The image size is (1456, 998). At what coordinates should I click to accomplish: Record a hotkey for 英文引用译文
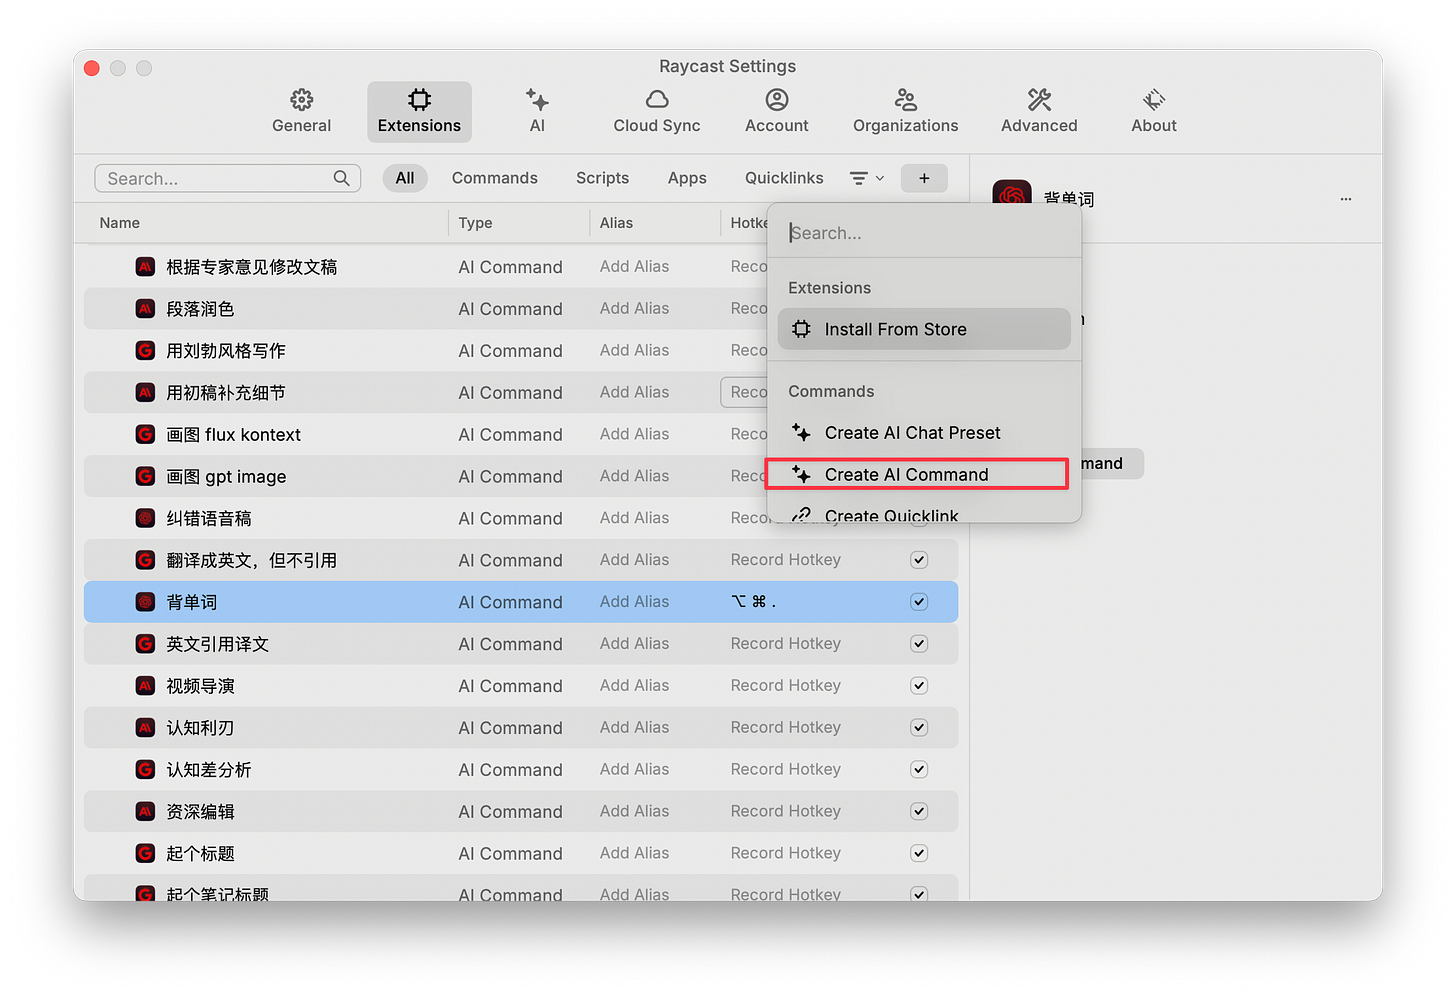pyautogui.click(x=786, y=644)
